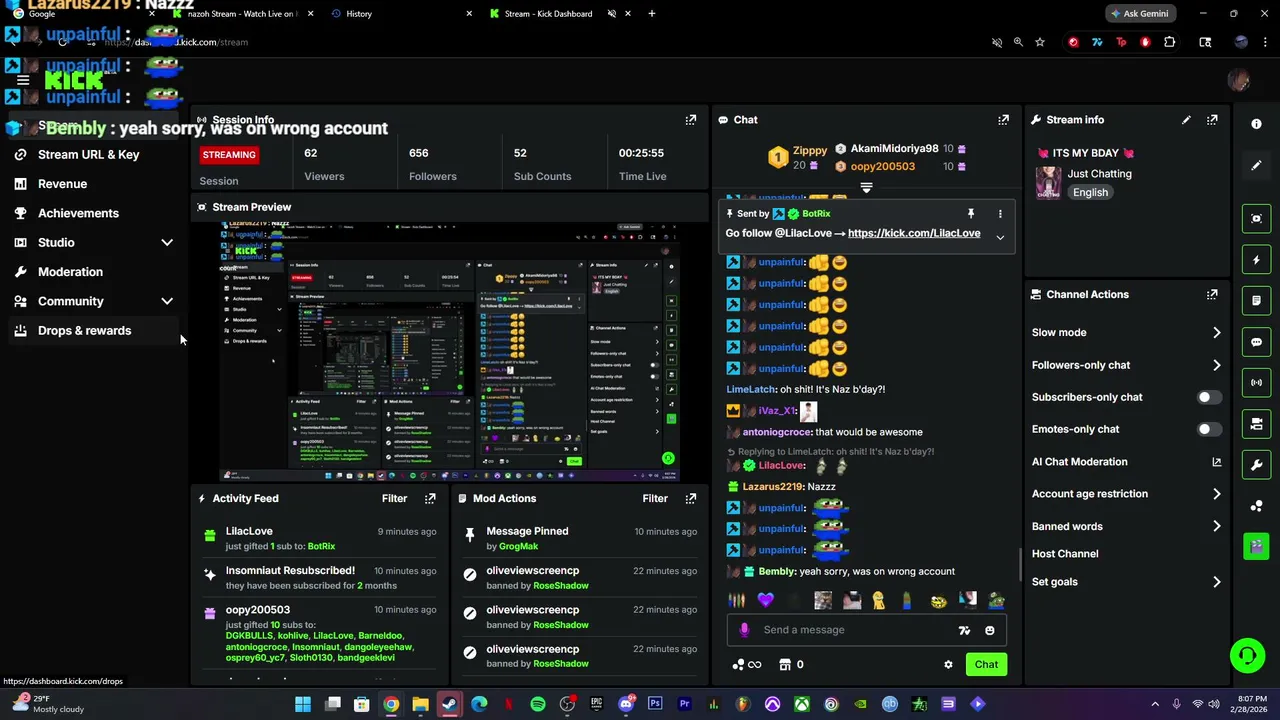
Task: Open the emoji picker in chat input
Action: [x=990, y=630]
